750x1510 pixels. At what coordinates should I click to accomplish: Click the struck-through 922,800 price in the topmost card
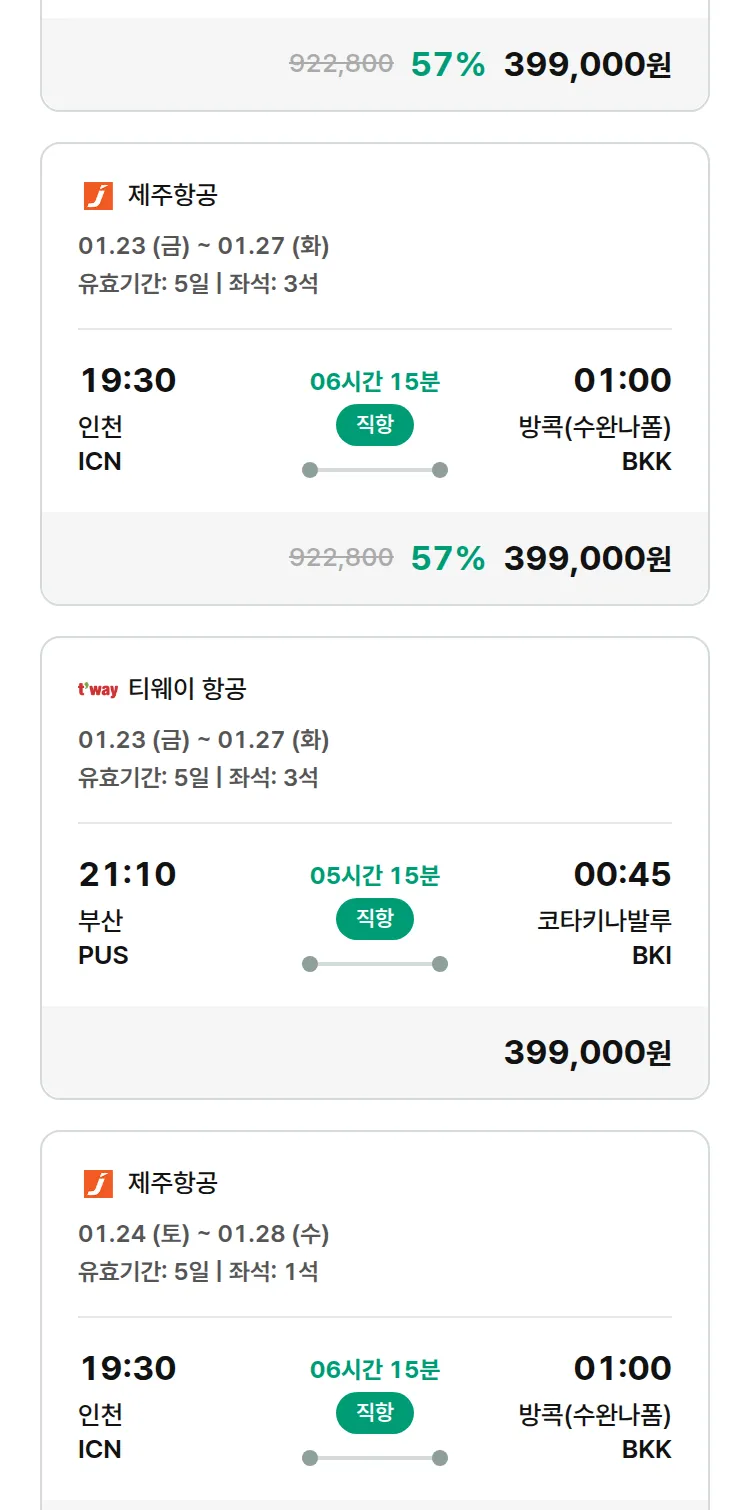pos(341,64)
